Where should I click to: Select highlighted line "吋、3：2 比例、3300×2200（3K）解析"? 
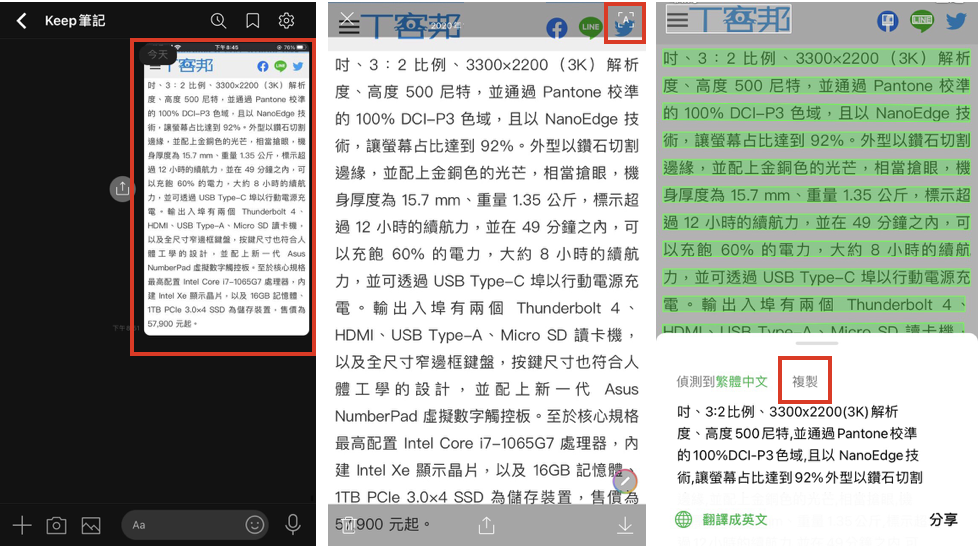tap(816, 59)
